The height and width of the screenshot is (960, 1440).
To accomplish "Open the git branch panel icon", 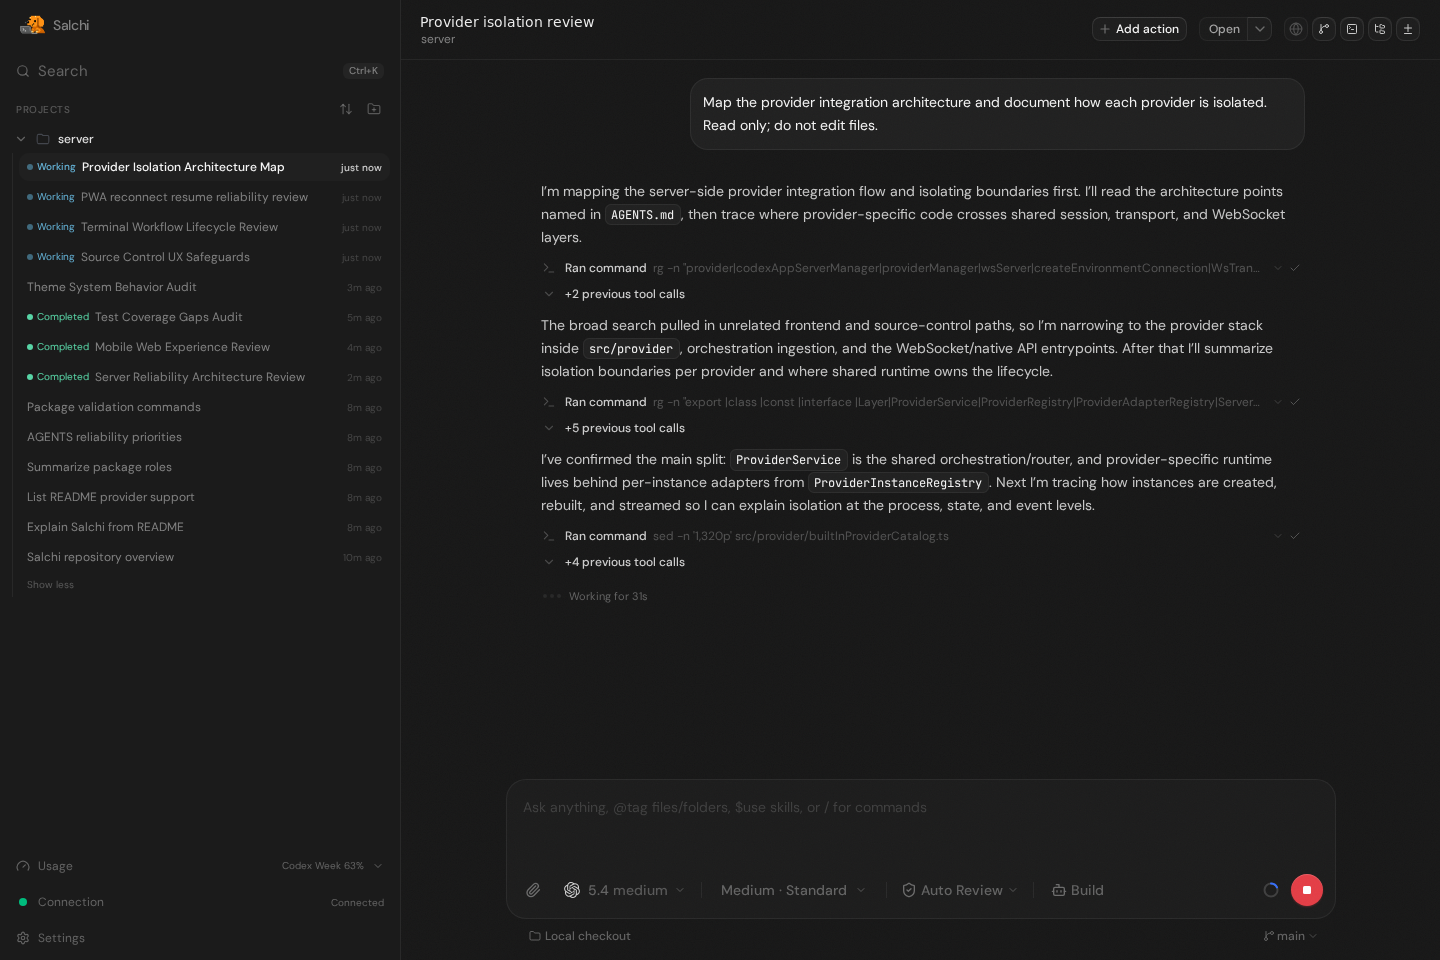I will click(x=1324, y=29).
